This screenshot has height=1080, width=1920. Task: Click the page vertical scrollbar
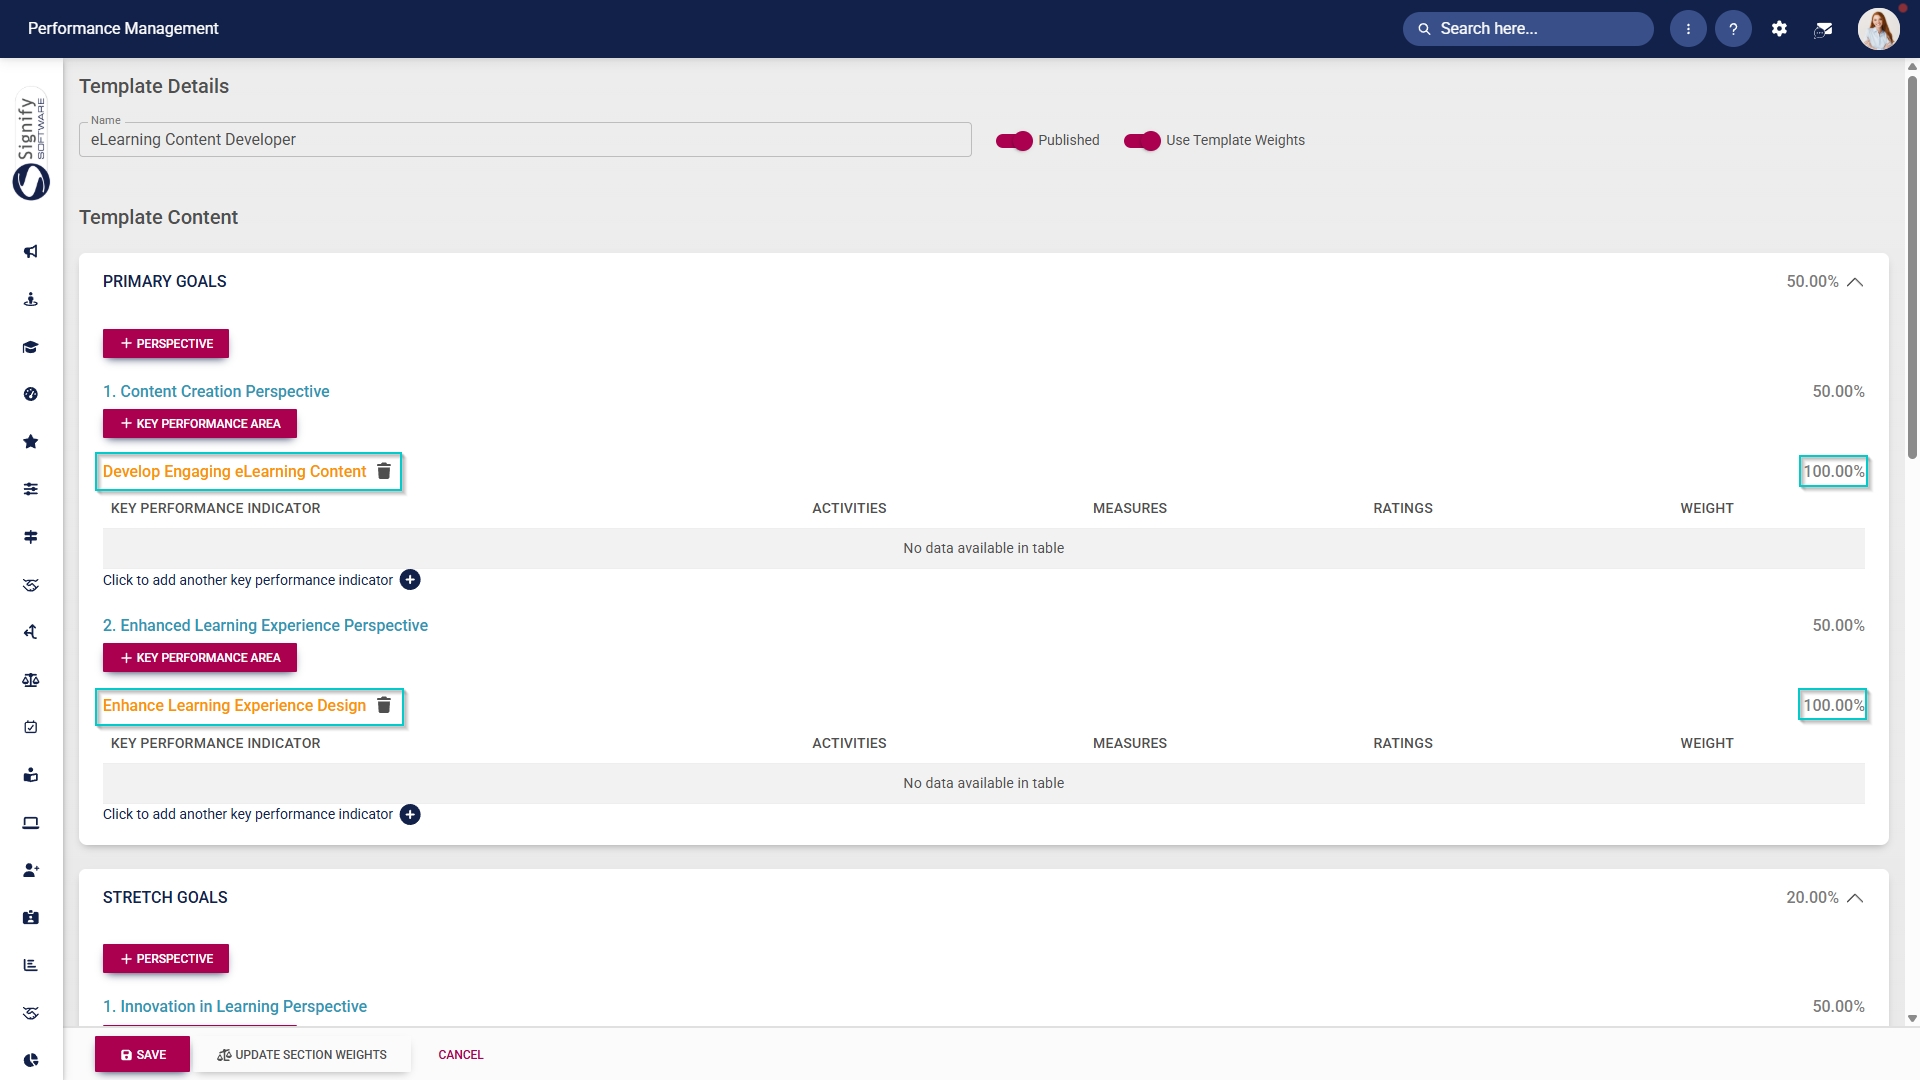[1912, 266]
